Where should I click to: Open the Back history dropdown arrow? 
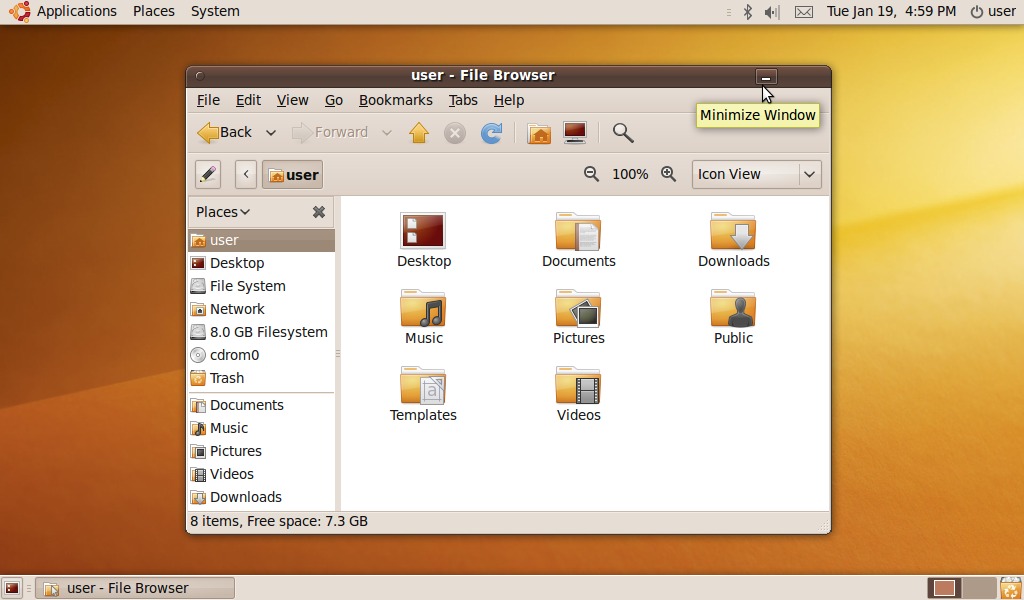click(x=270, y=133)
